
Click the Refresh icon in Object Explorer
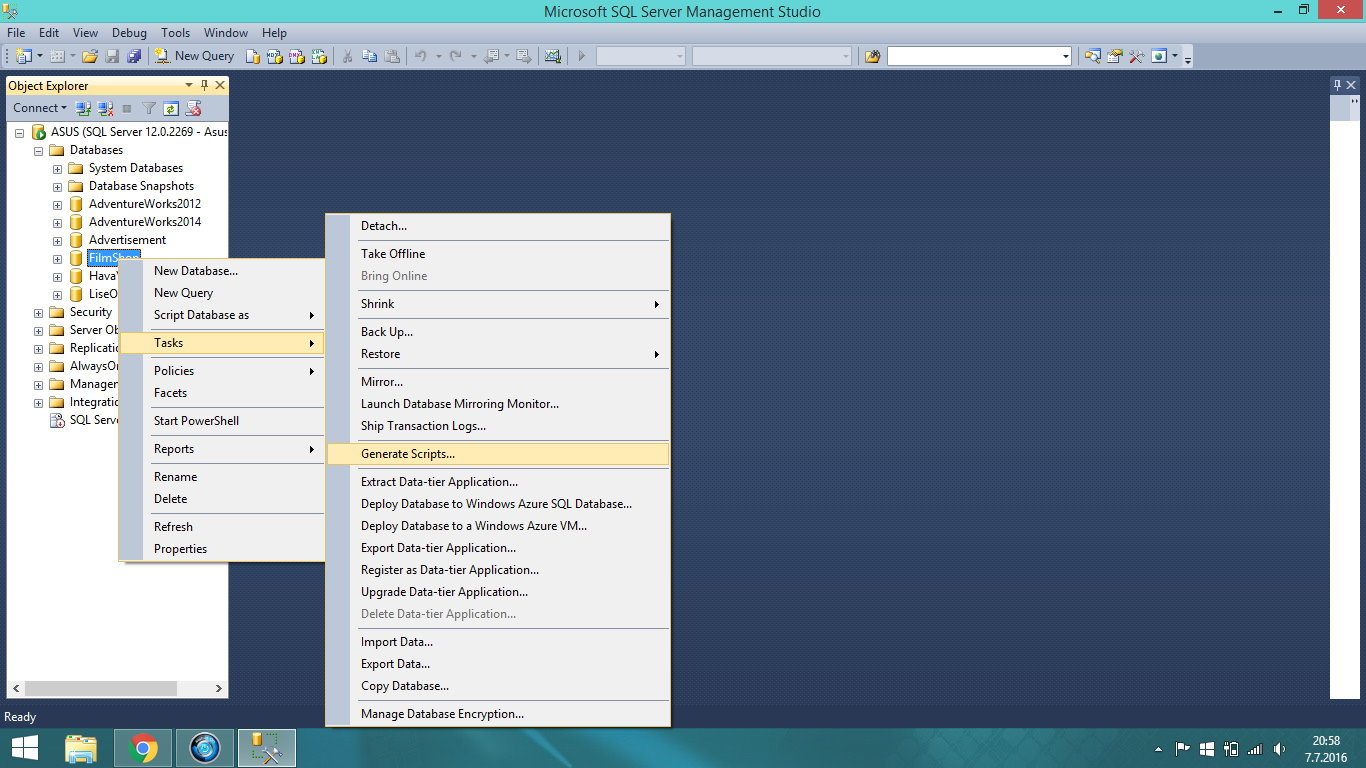pyautogui.click(x=171, y=108)
